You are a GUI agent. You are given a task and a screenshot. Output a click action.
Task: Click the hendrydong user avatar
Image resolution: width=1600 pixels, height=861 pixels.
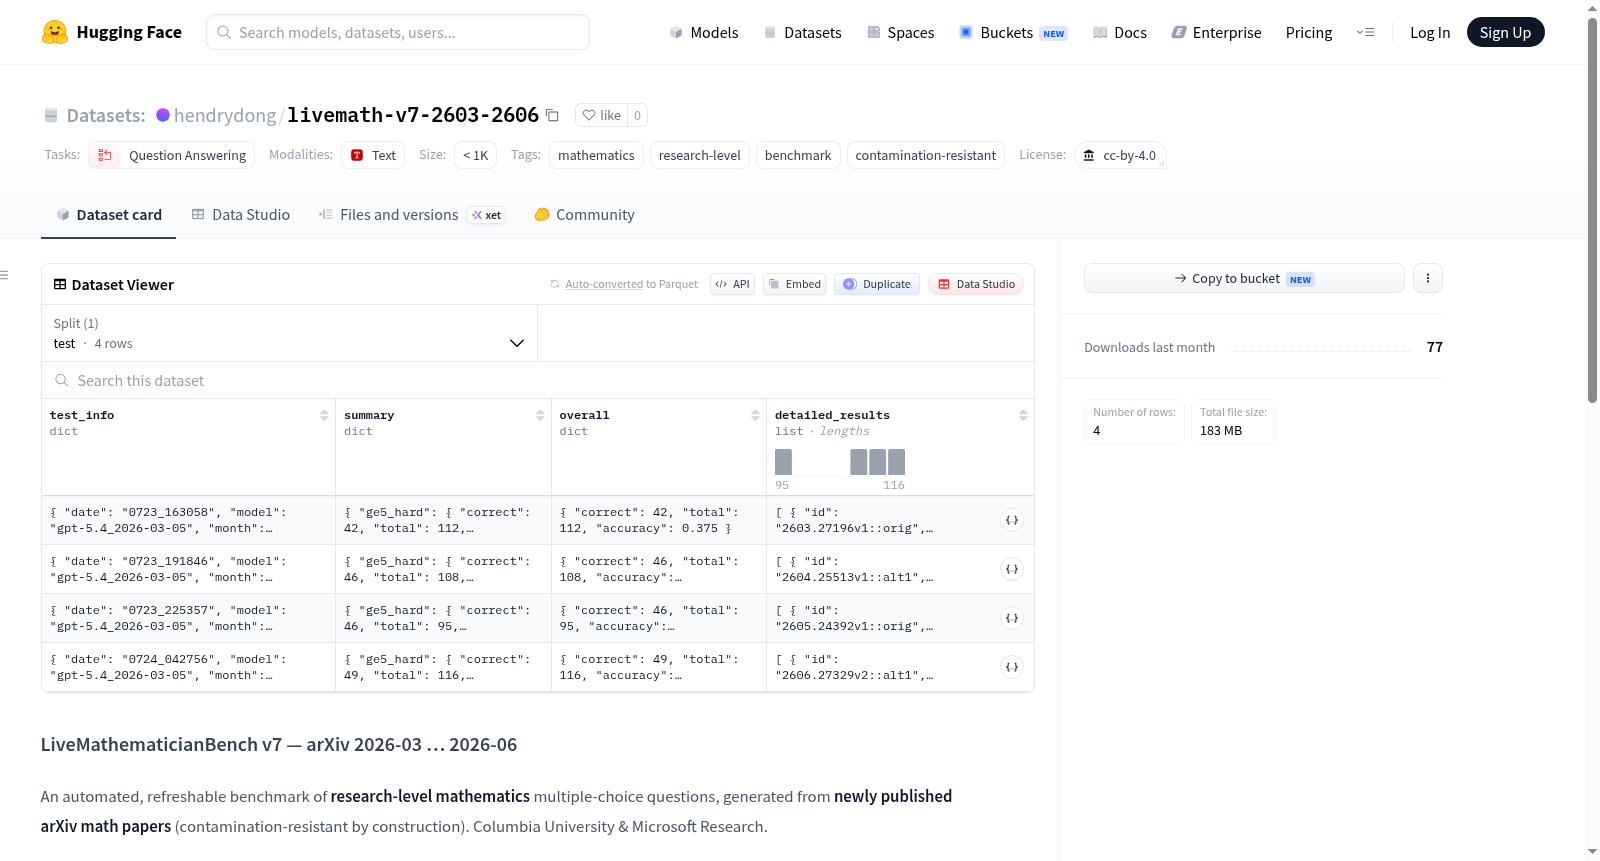coord(163,115)
